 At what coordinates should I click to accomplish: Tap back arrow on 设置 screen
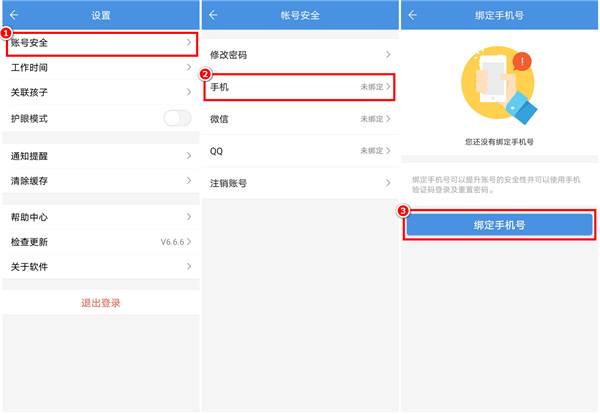point(14,15)
